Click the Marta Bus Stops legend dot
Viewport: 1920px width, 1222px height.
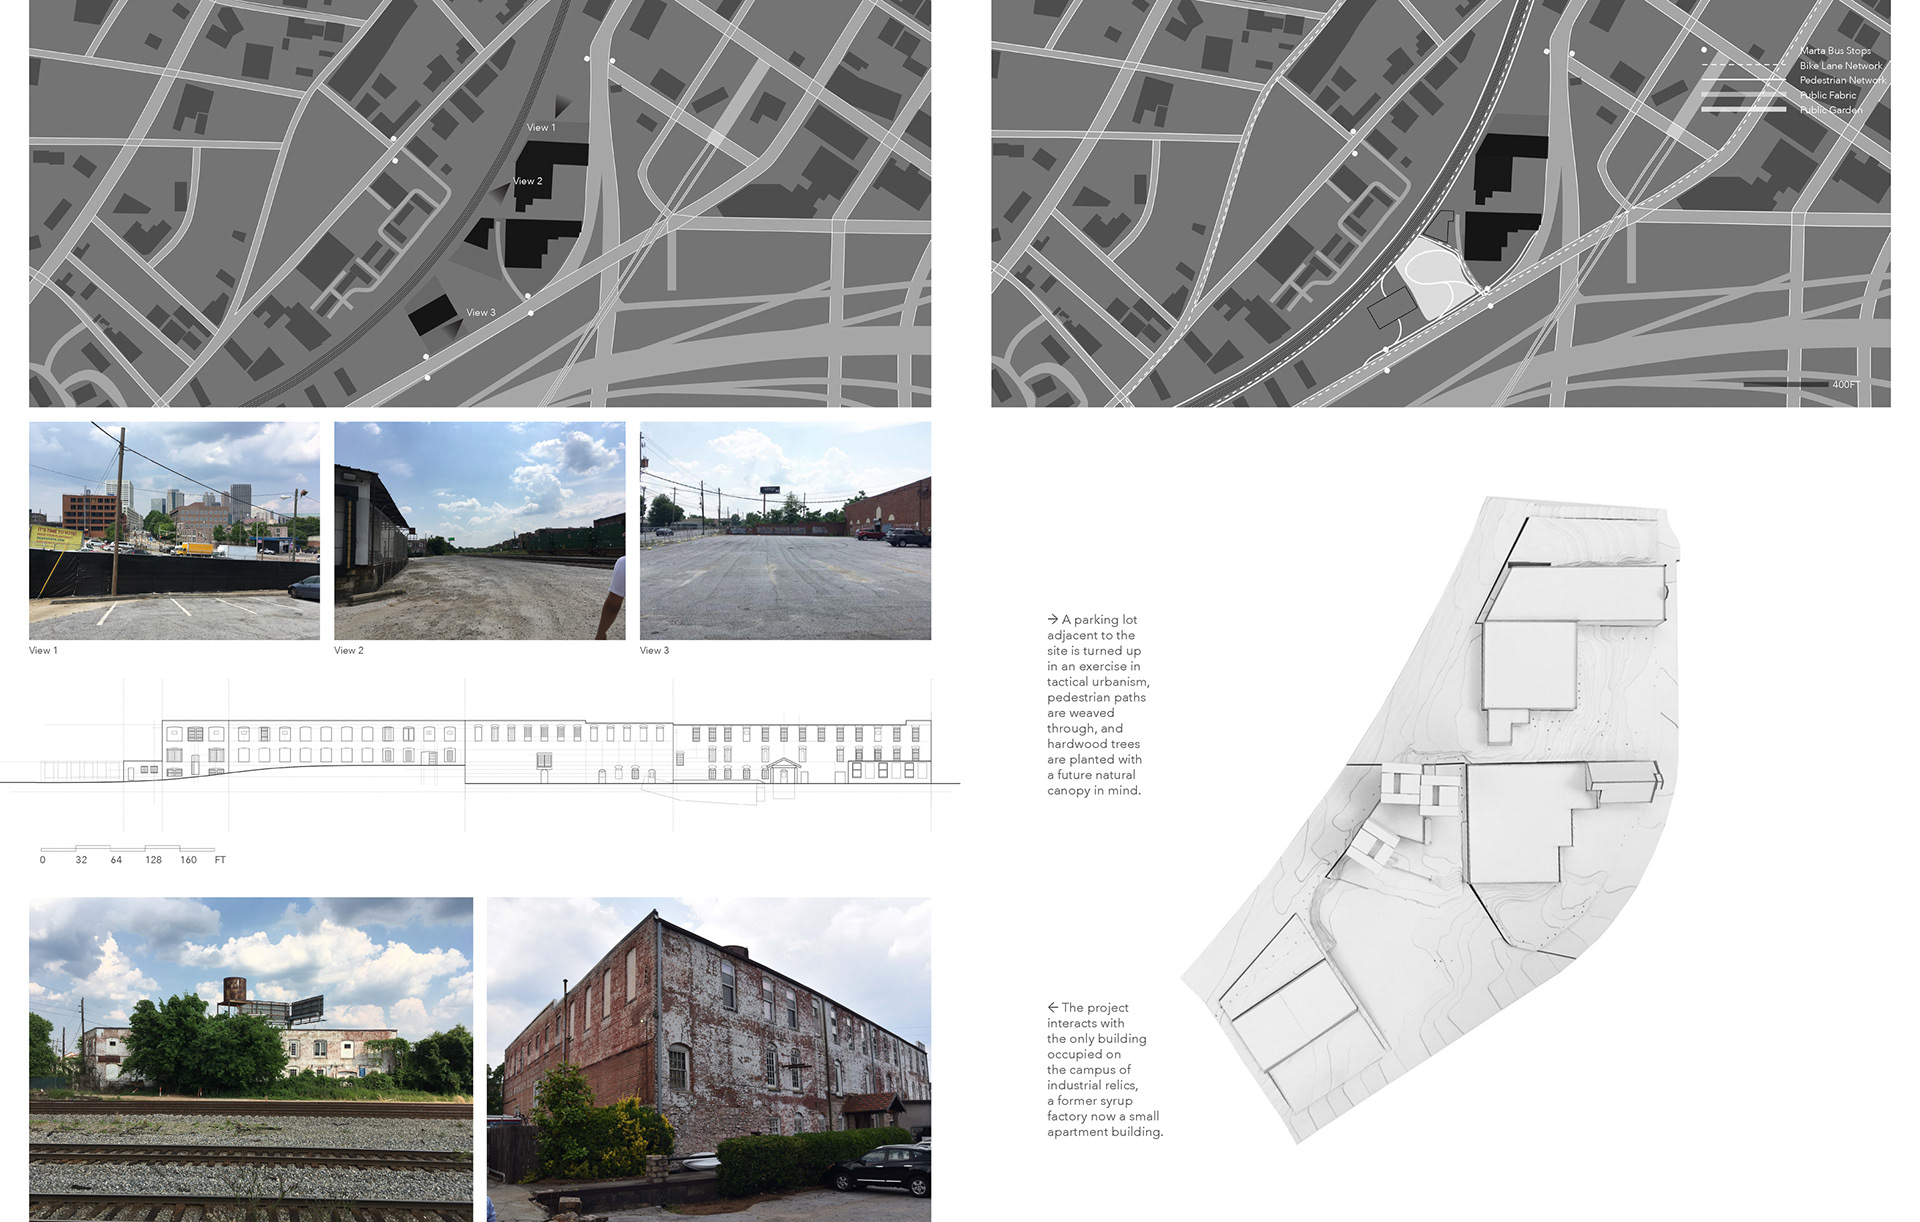point(1704,50)
